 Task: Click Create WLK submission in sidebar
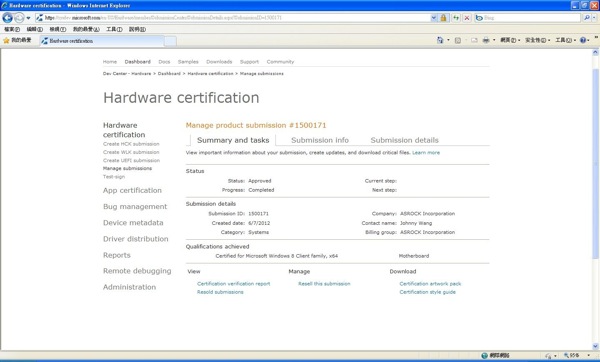(x=131, y=152)
